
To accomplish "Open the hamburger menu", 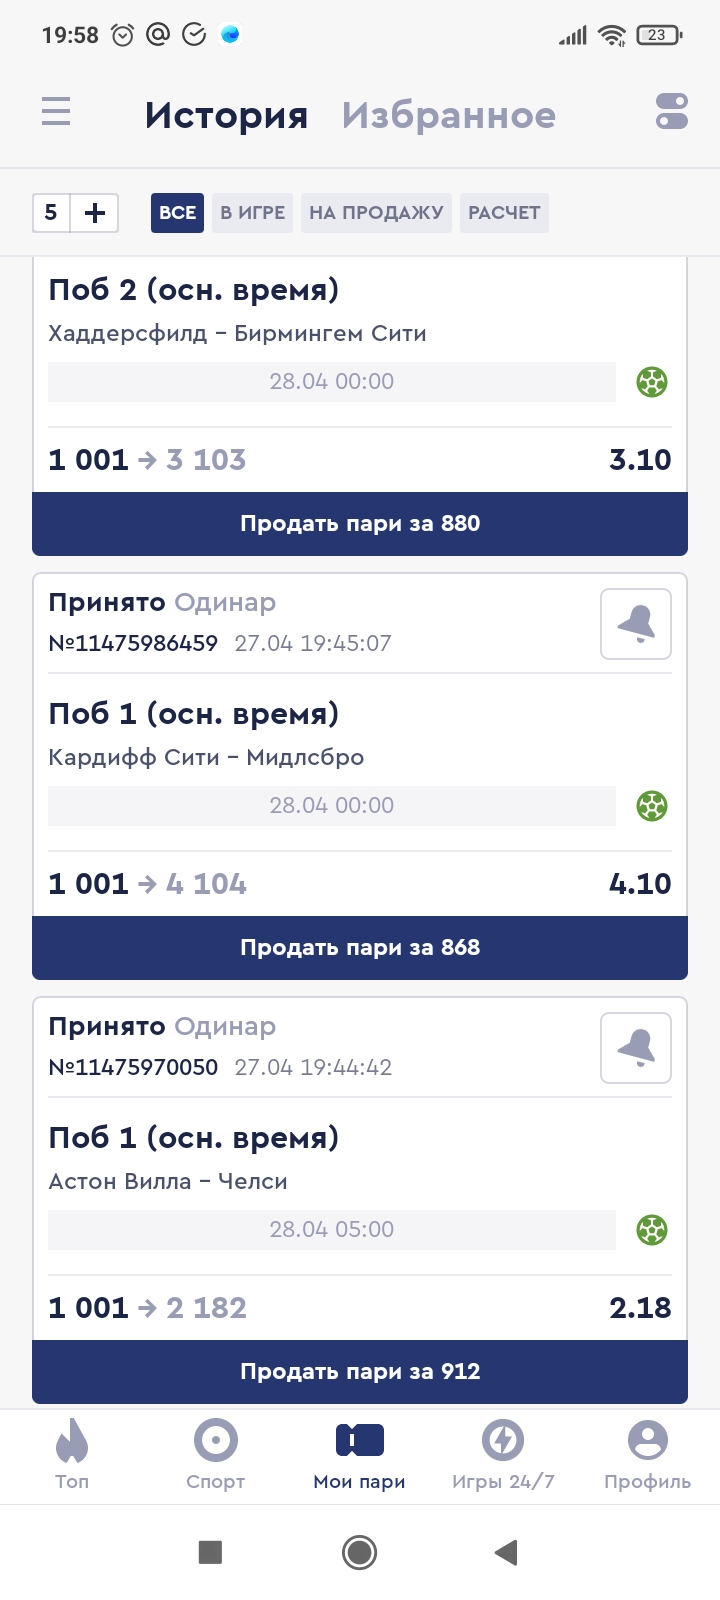I will [56, 111].
